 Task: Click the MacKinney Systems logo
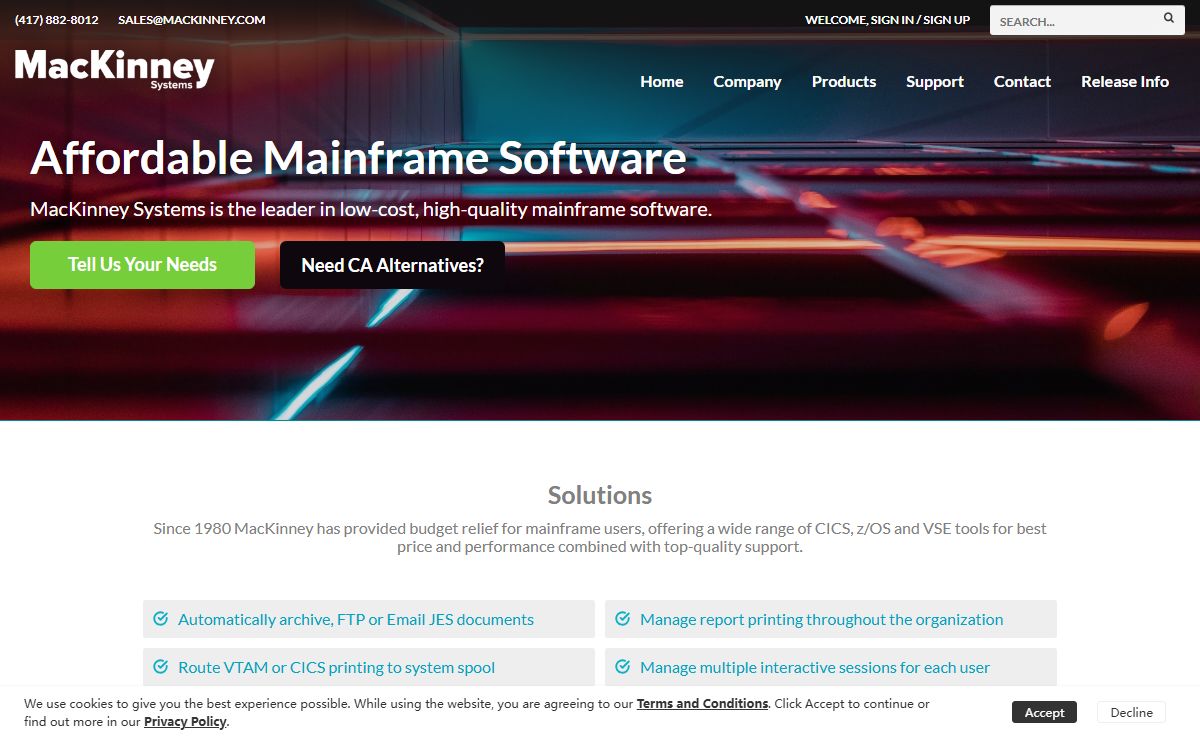tap(115, 69)
